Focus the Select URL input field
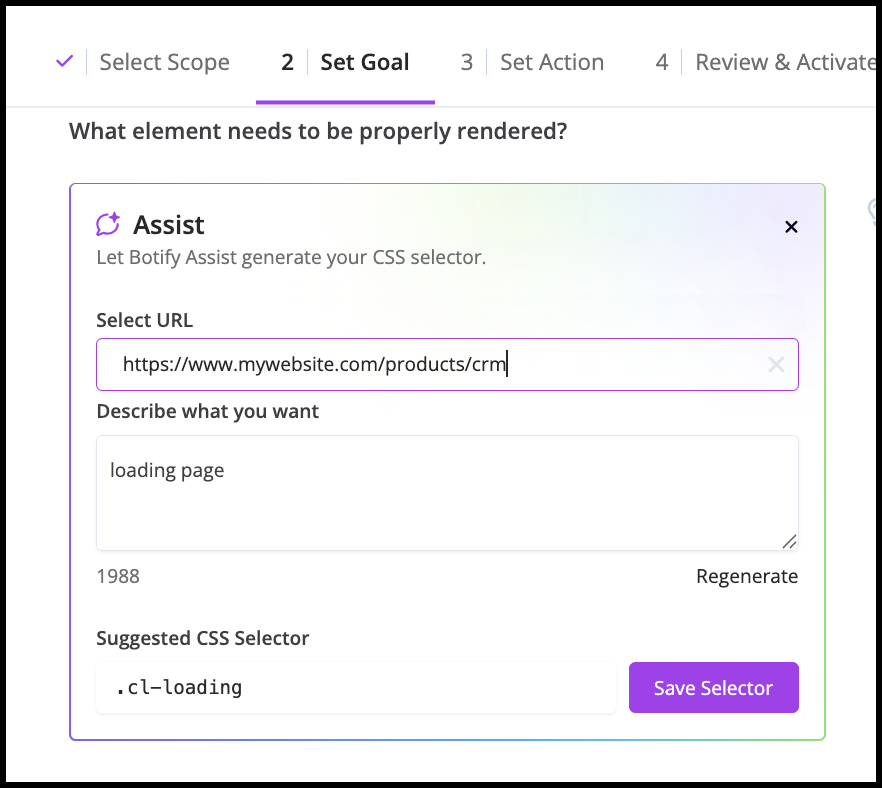Screen dimensions: 882x788 tap(447, 364)
